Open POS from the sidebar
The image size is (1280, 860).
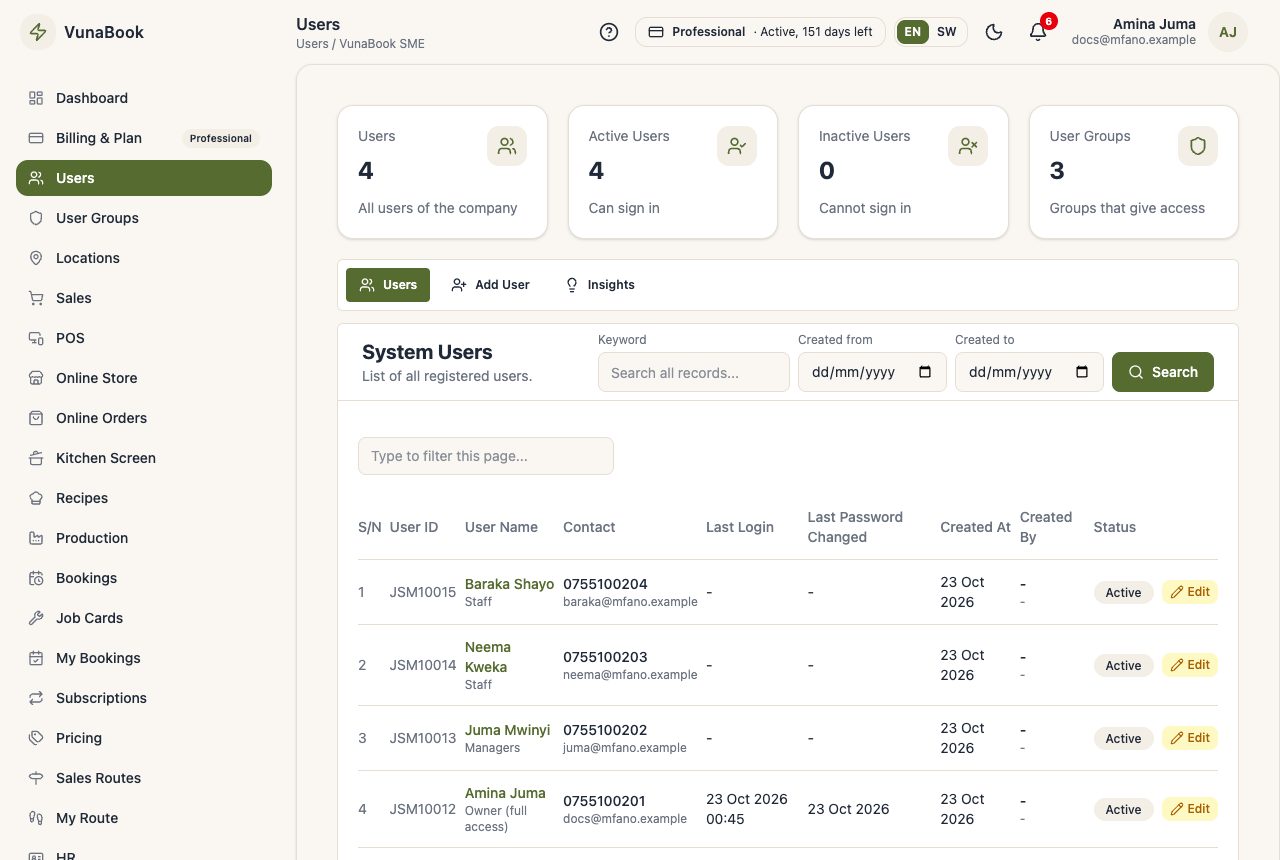[144, 338]
